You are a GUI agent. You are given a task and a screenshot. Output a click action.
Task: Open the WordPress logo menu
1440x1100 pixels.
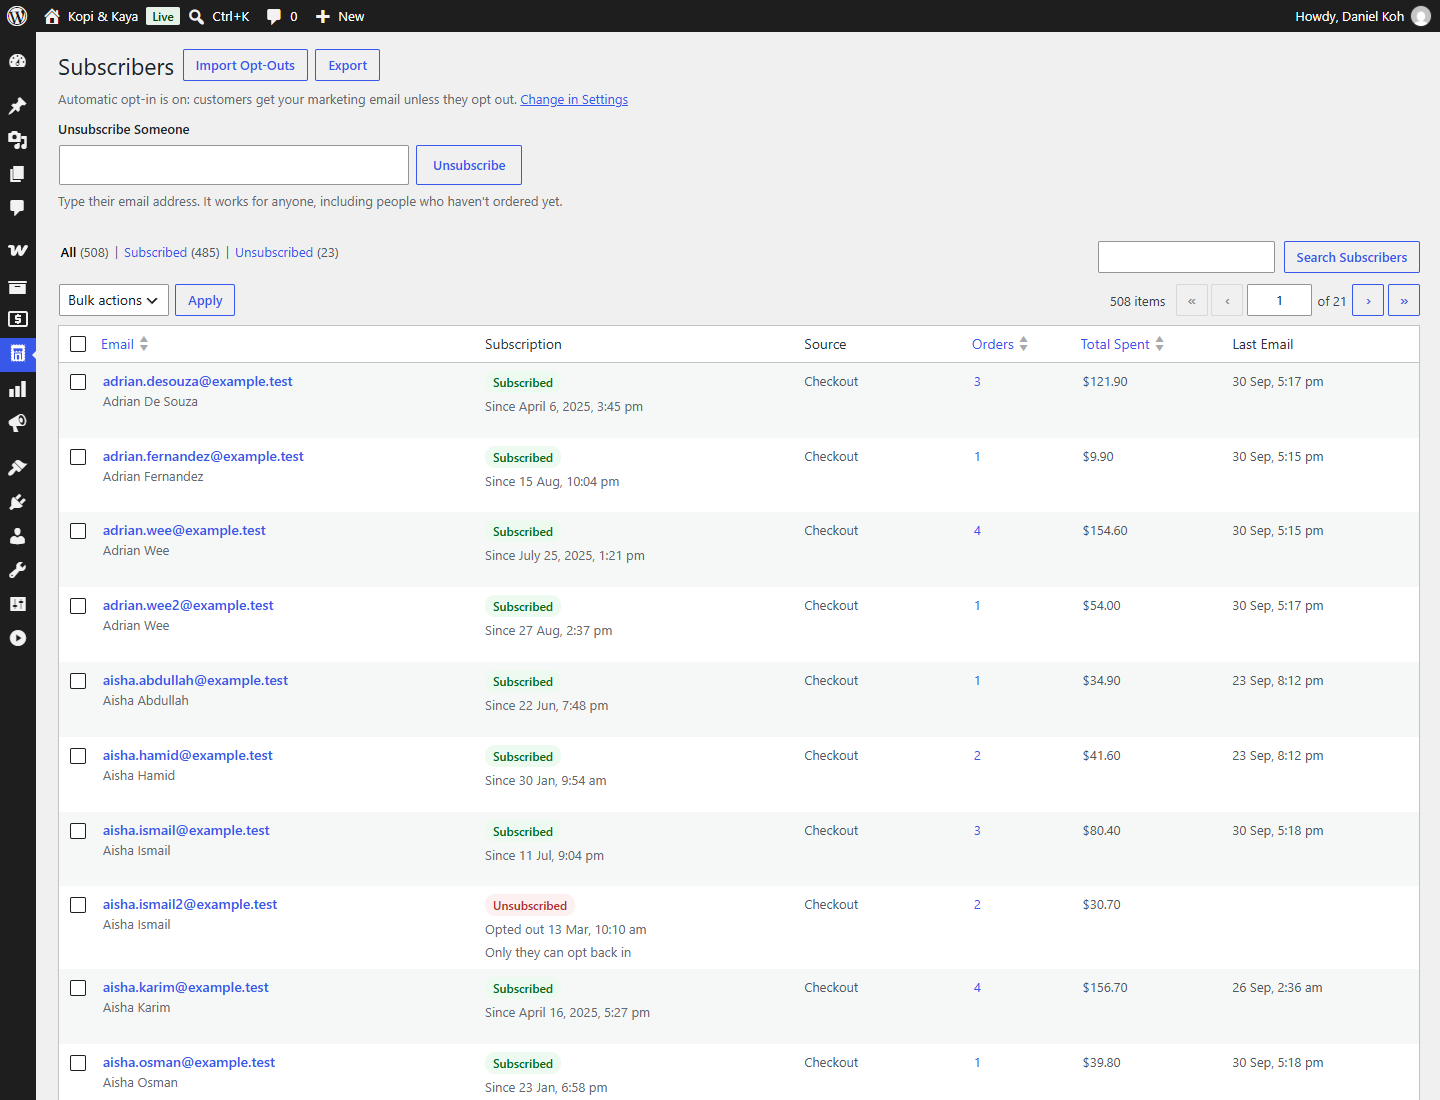[17, 16]
